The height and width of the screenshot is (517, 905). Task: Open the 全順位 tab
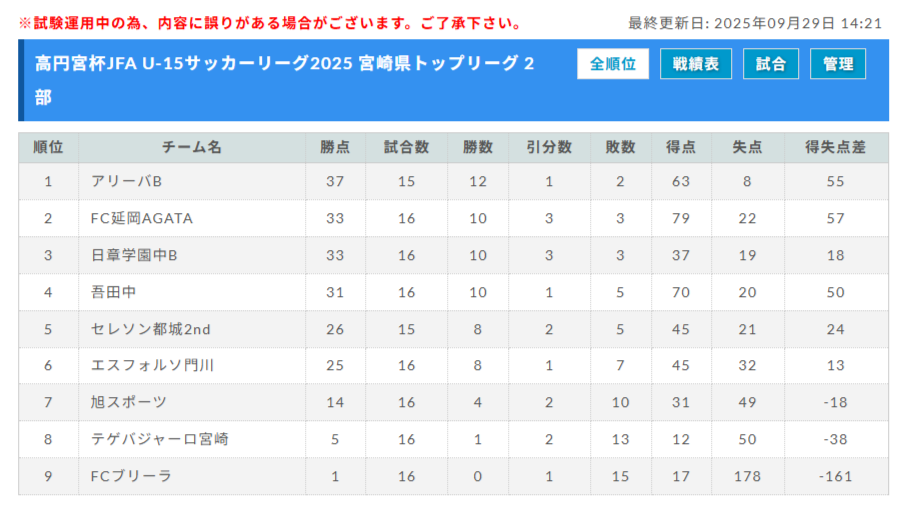613,64
